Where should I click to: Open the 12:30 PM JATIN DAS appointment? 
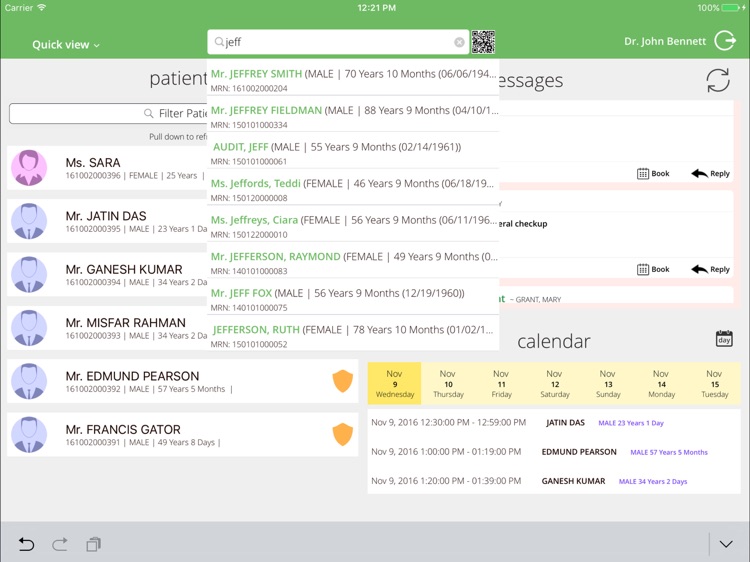tap(554, 423)
